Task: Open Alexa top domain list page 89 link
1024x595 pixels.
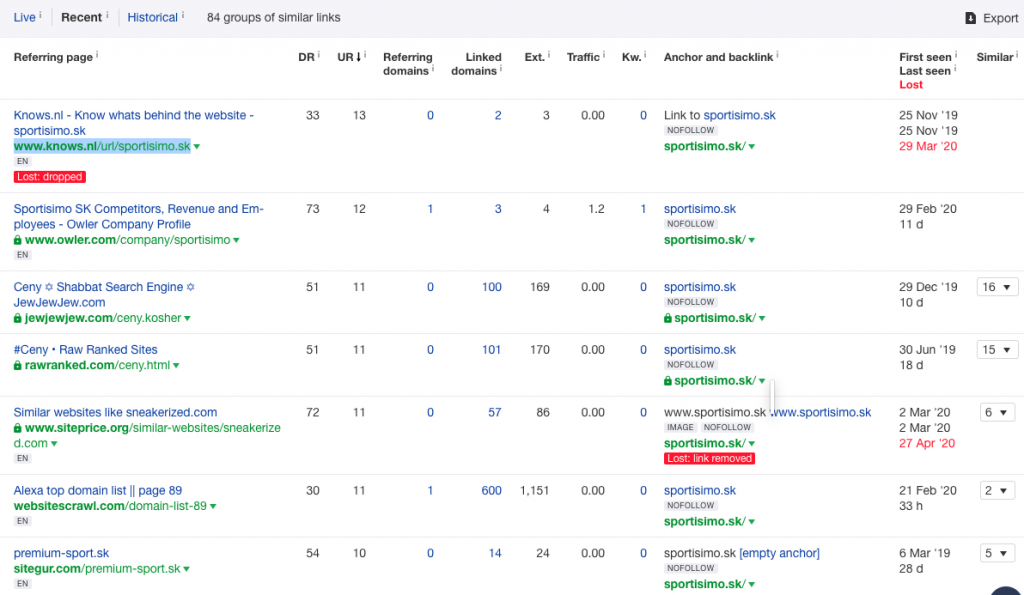Action: [x=98, y=491]
